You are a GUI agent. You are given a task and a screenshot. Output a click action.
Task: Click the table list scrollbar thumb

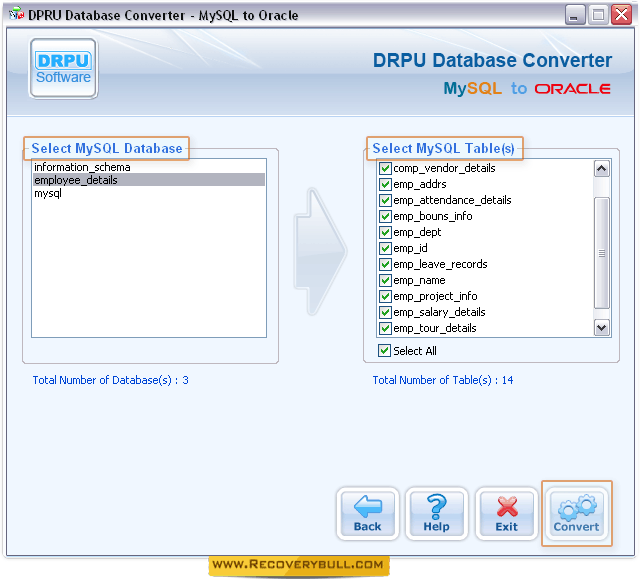click(x=602, y=253)
